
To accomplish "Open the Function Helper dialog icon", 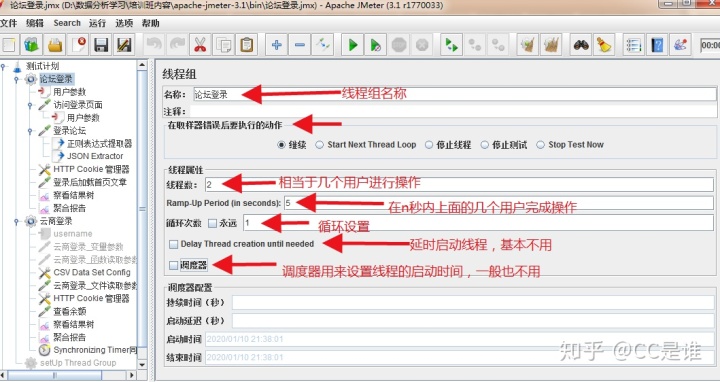I will pos(634,45).
